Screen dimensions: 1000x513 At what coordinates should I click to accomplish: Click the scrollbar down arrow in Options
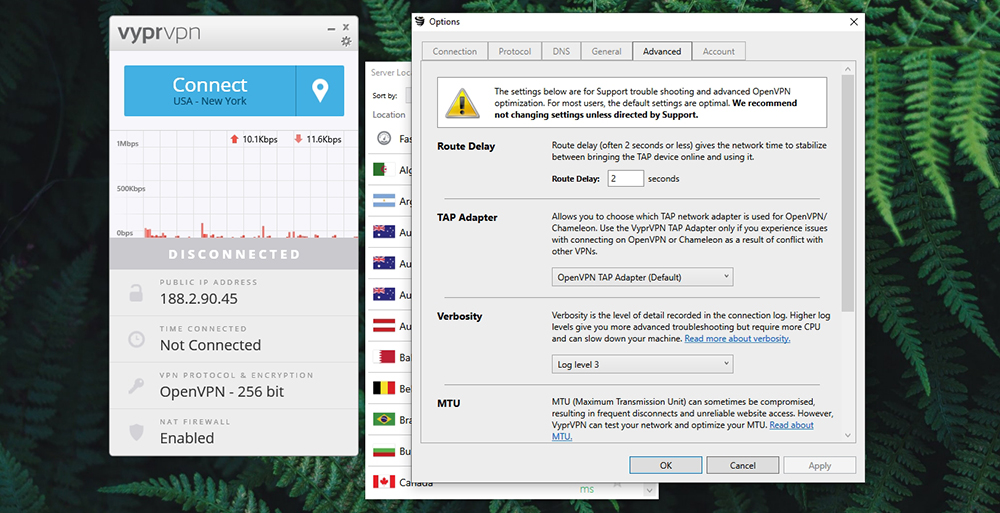(x=848, y=435)
